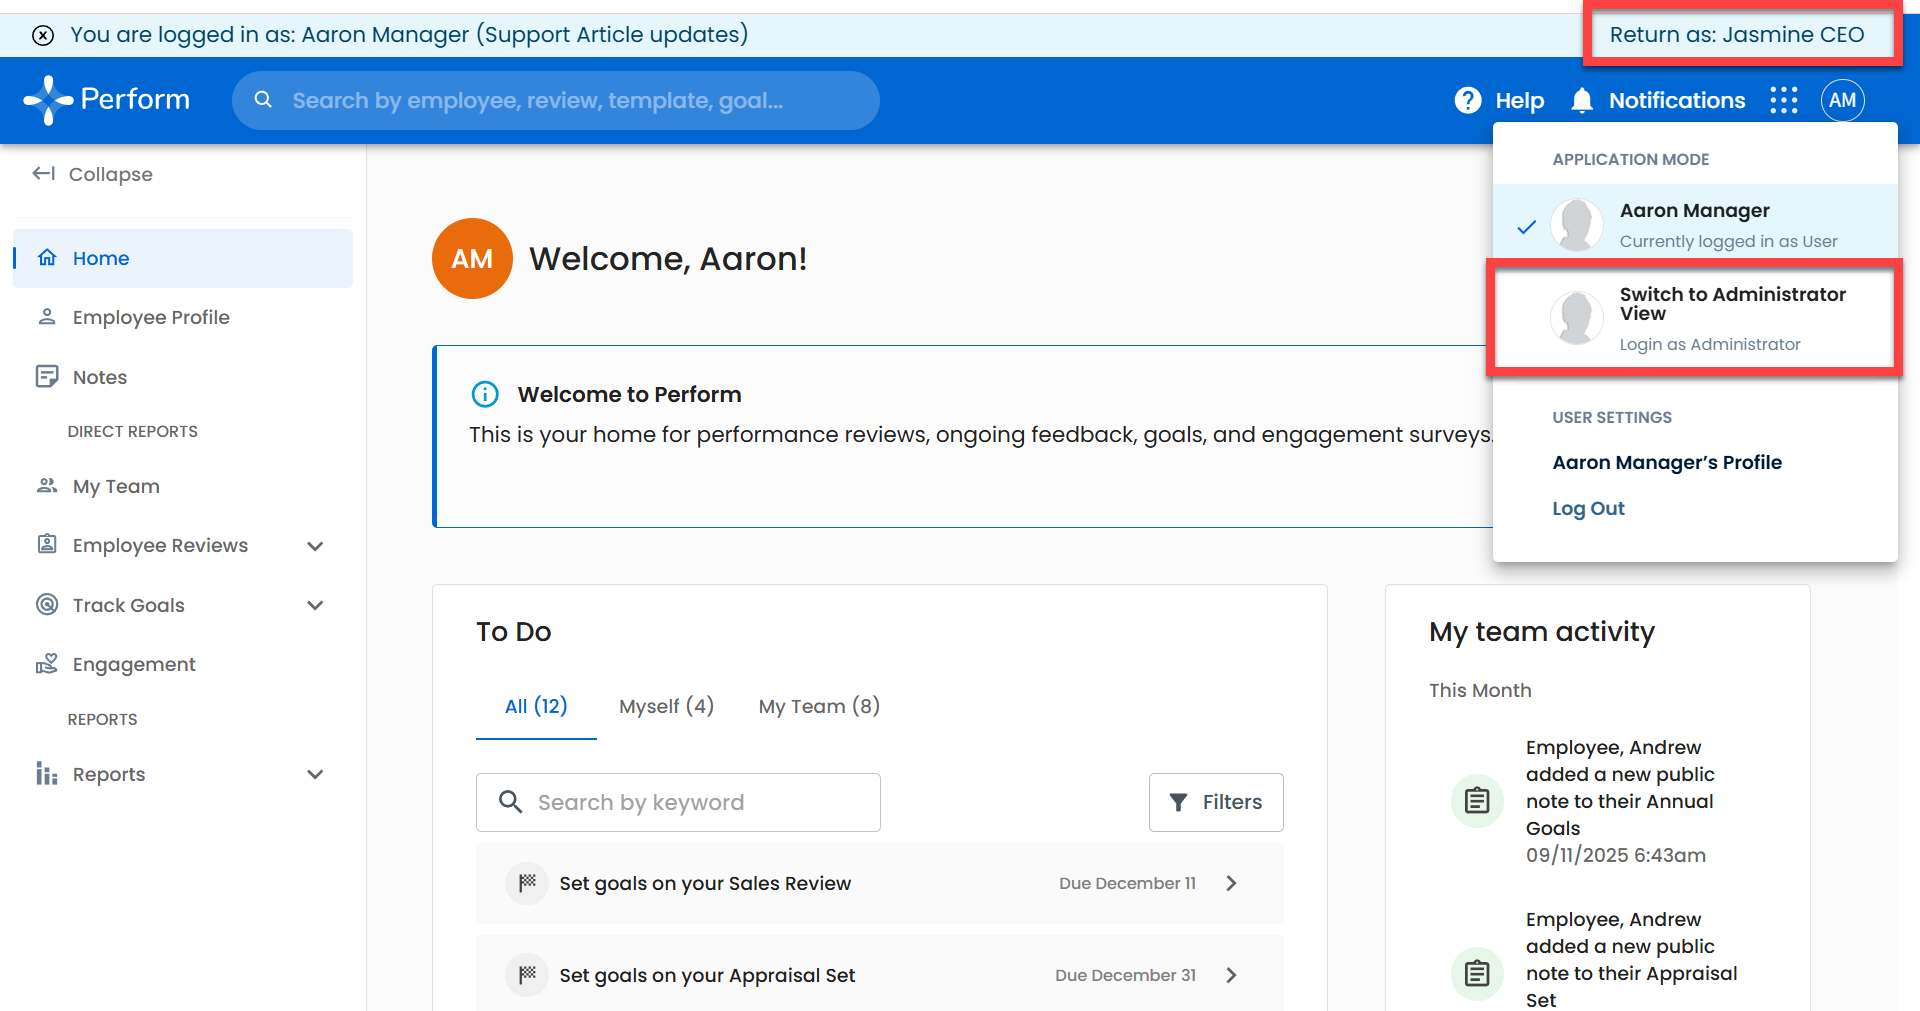The image size is (1920, 1011).
Task: Click the magnifier icon in top search bar
Action: [263, 100]
